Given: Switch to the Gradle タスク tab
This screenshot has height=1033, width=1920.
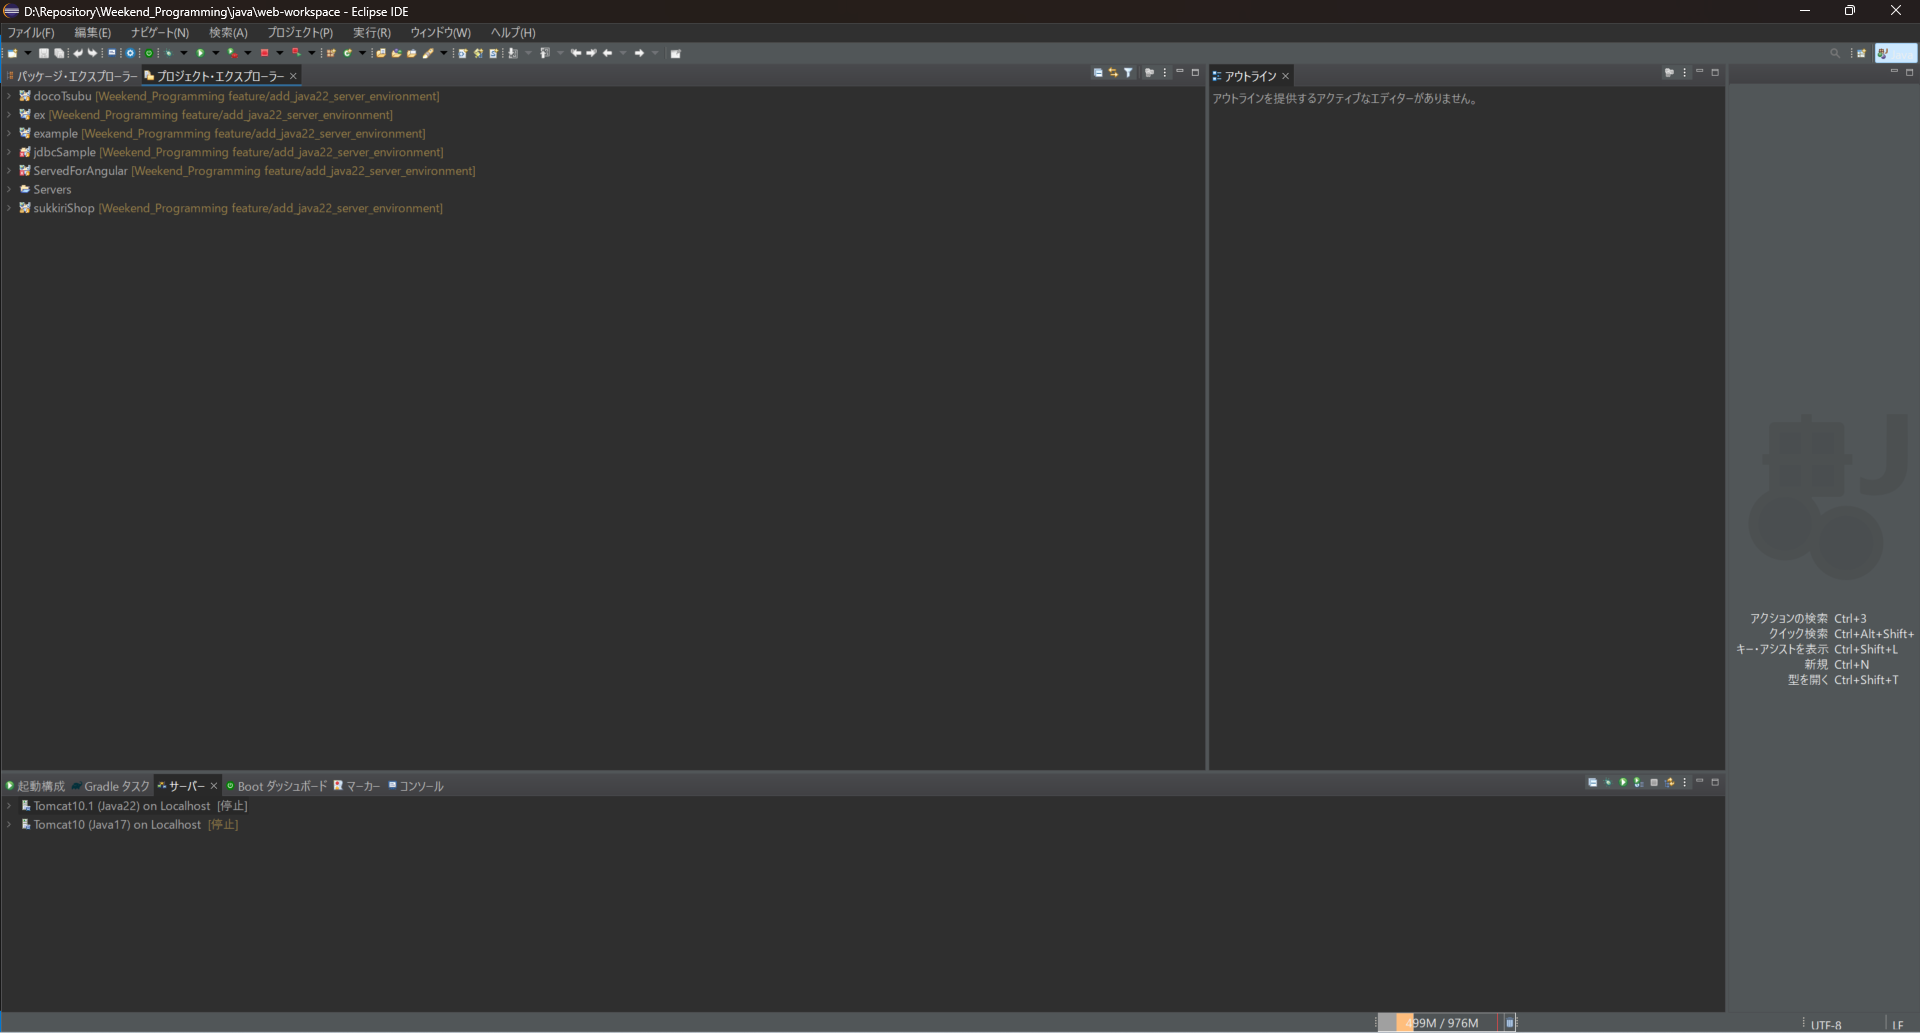Looking at the screenshot, I should click(110, 786).
